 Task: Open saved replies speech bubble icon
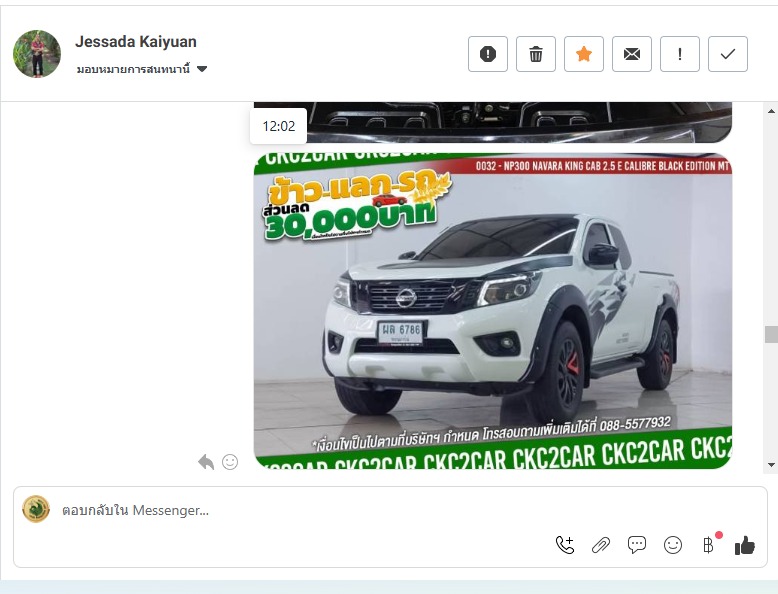[x=637, y=545]
